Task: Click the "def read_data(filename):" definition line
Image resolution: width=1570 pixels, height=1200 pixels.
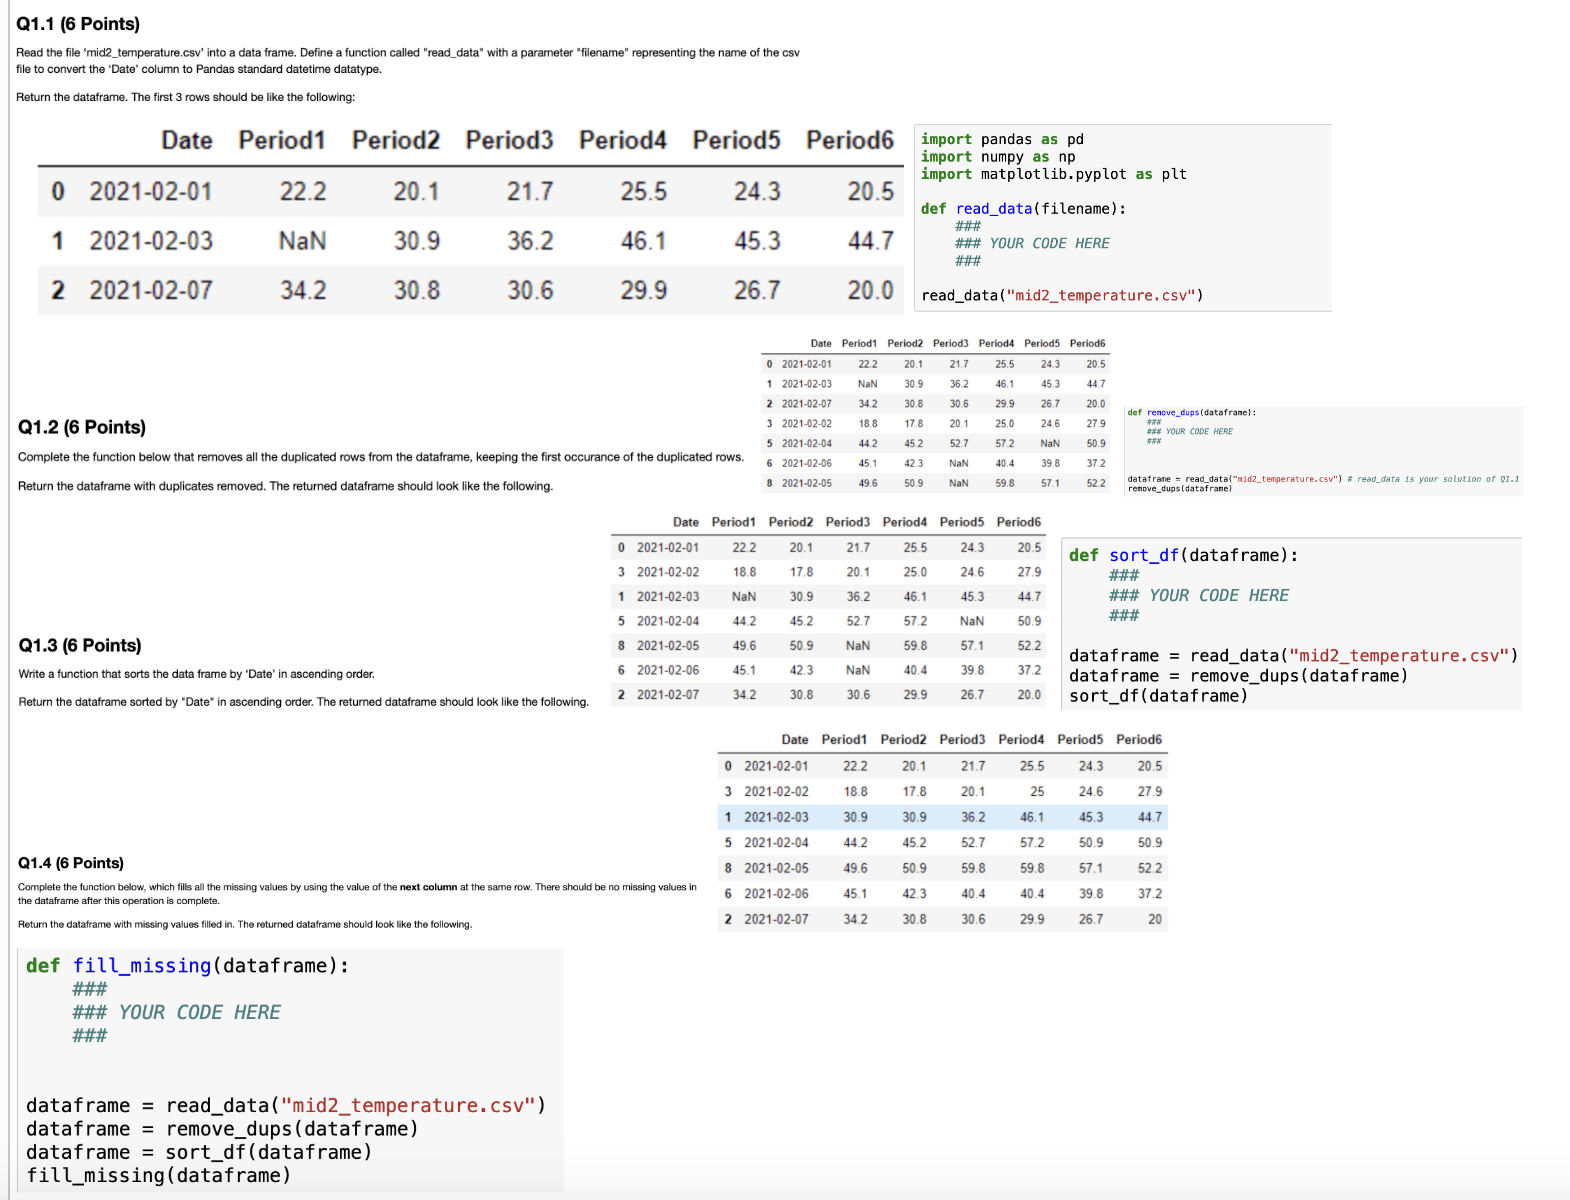Action: tap(1023, 208)
